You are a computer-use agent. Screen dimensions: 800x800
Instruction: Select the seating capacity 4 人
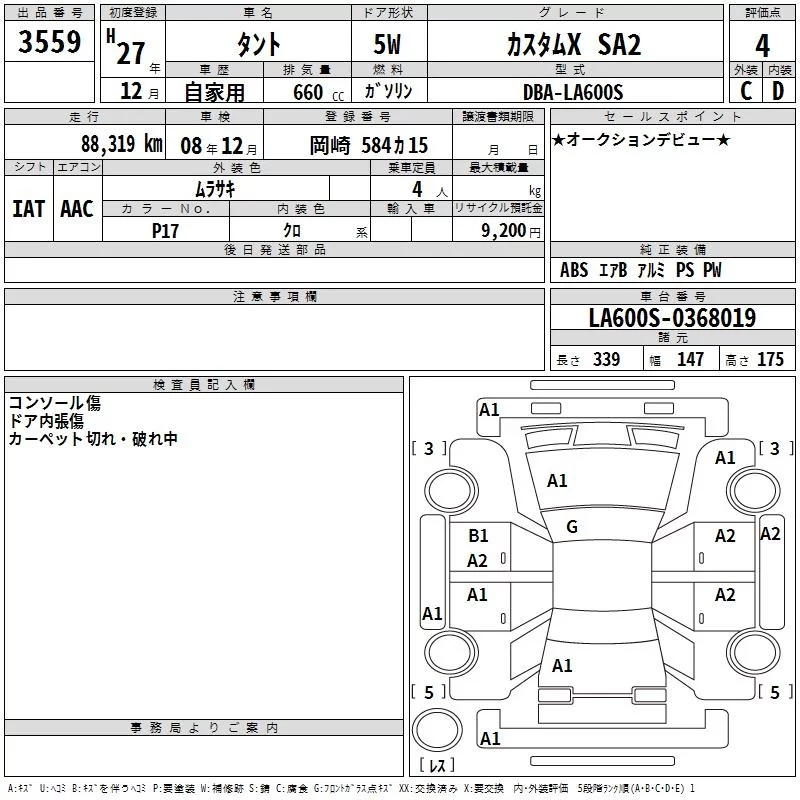[x=429, y=189]
